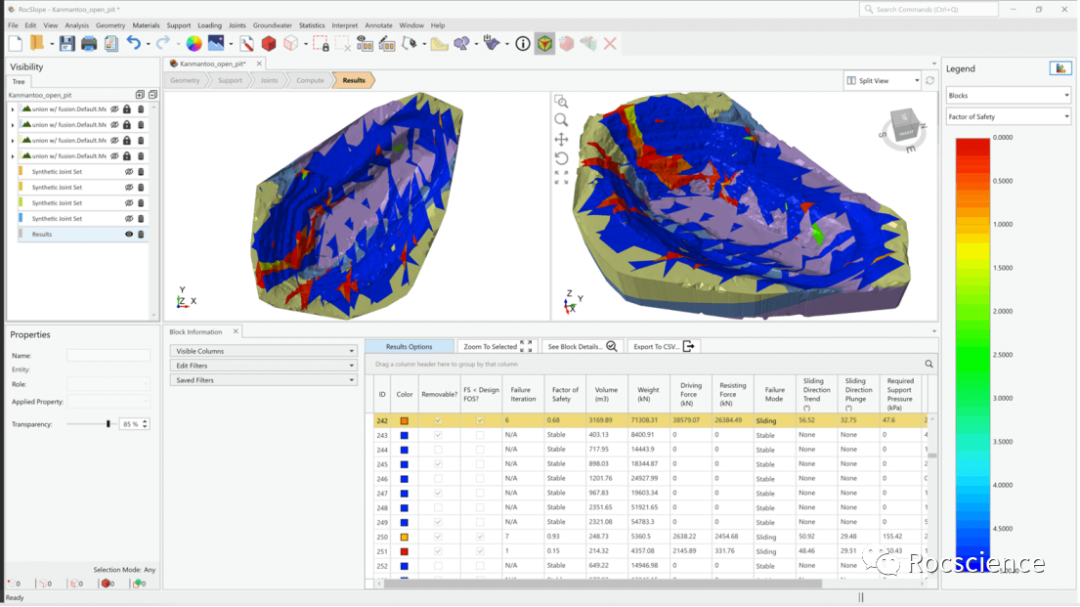Open the Split View dropdown

[882, 80]
